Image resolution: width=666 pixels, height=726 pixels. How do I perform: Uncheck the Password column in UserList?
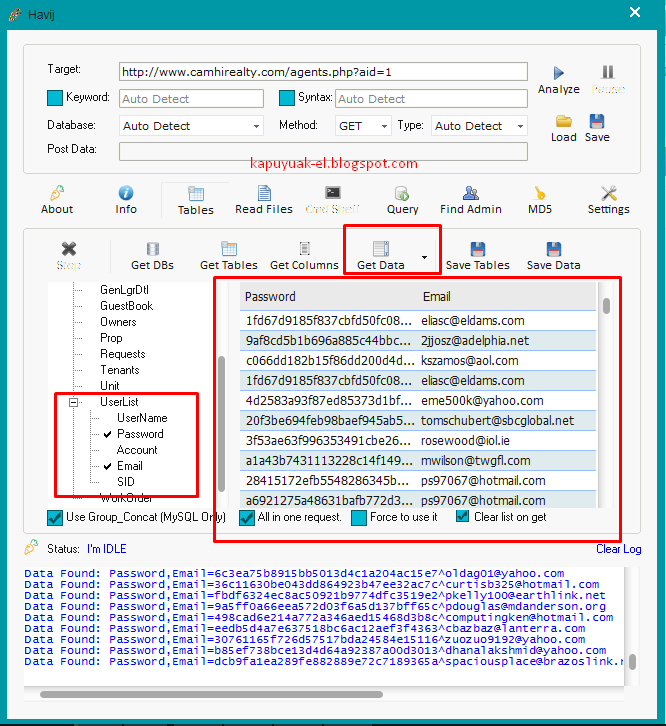pos(107,434)
